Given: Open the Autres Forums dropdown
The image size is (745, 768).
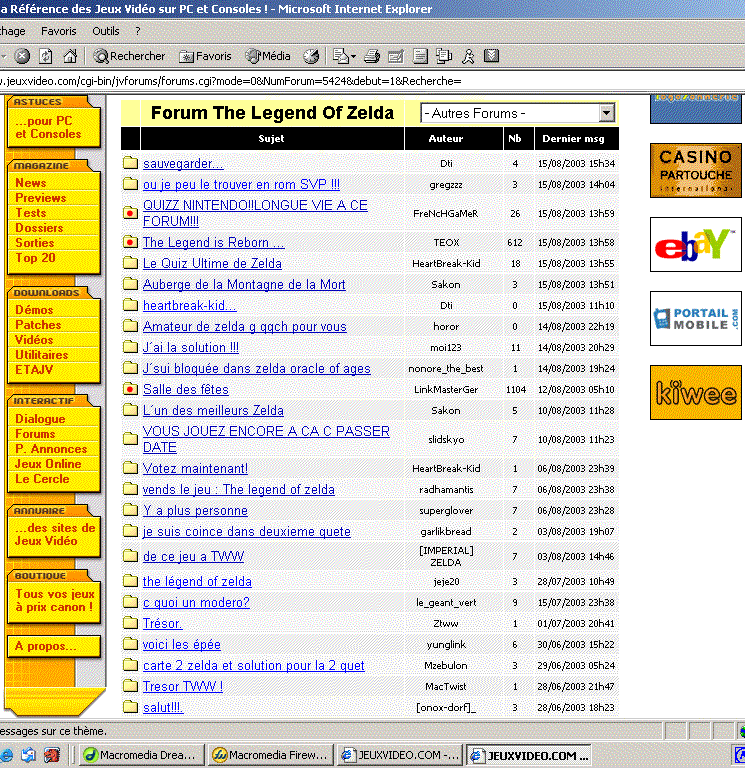Looking at the screenshot, I should (517, 114).
